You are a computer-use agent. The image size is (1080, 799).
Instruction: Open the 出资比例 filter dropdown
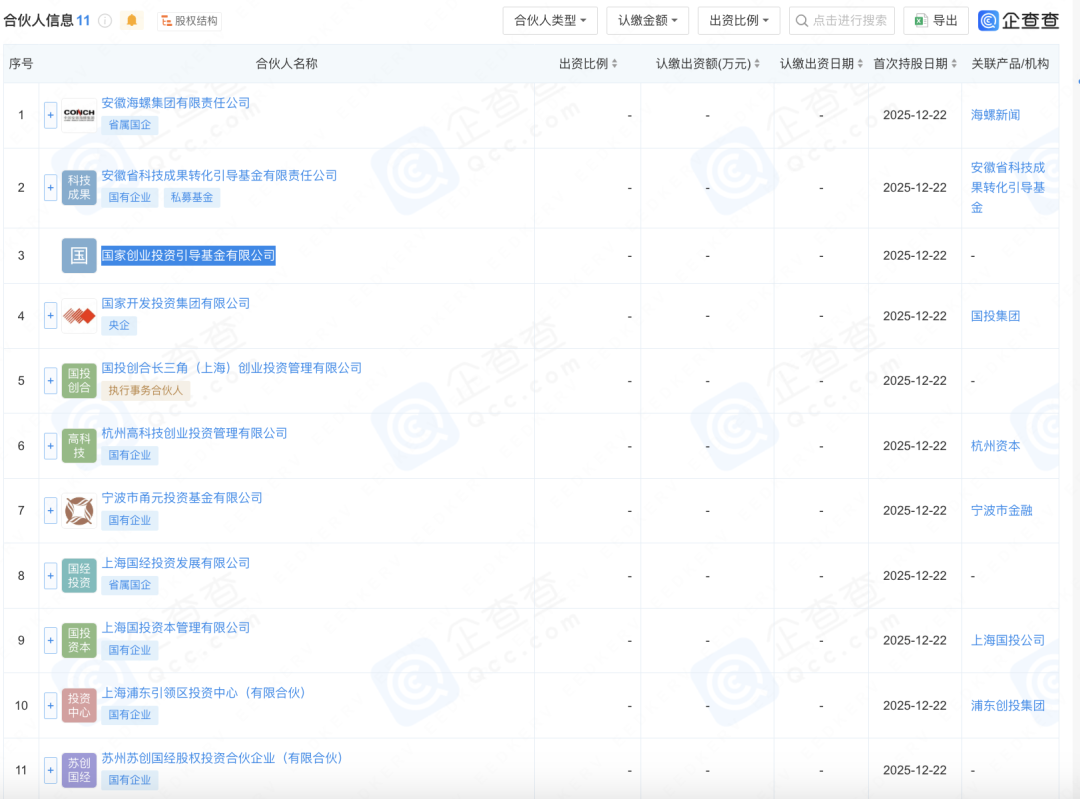coord(737,20)
